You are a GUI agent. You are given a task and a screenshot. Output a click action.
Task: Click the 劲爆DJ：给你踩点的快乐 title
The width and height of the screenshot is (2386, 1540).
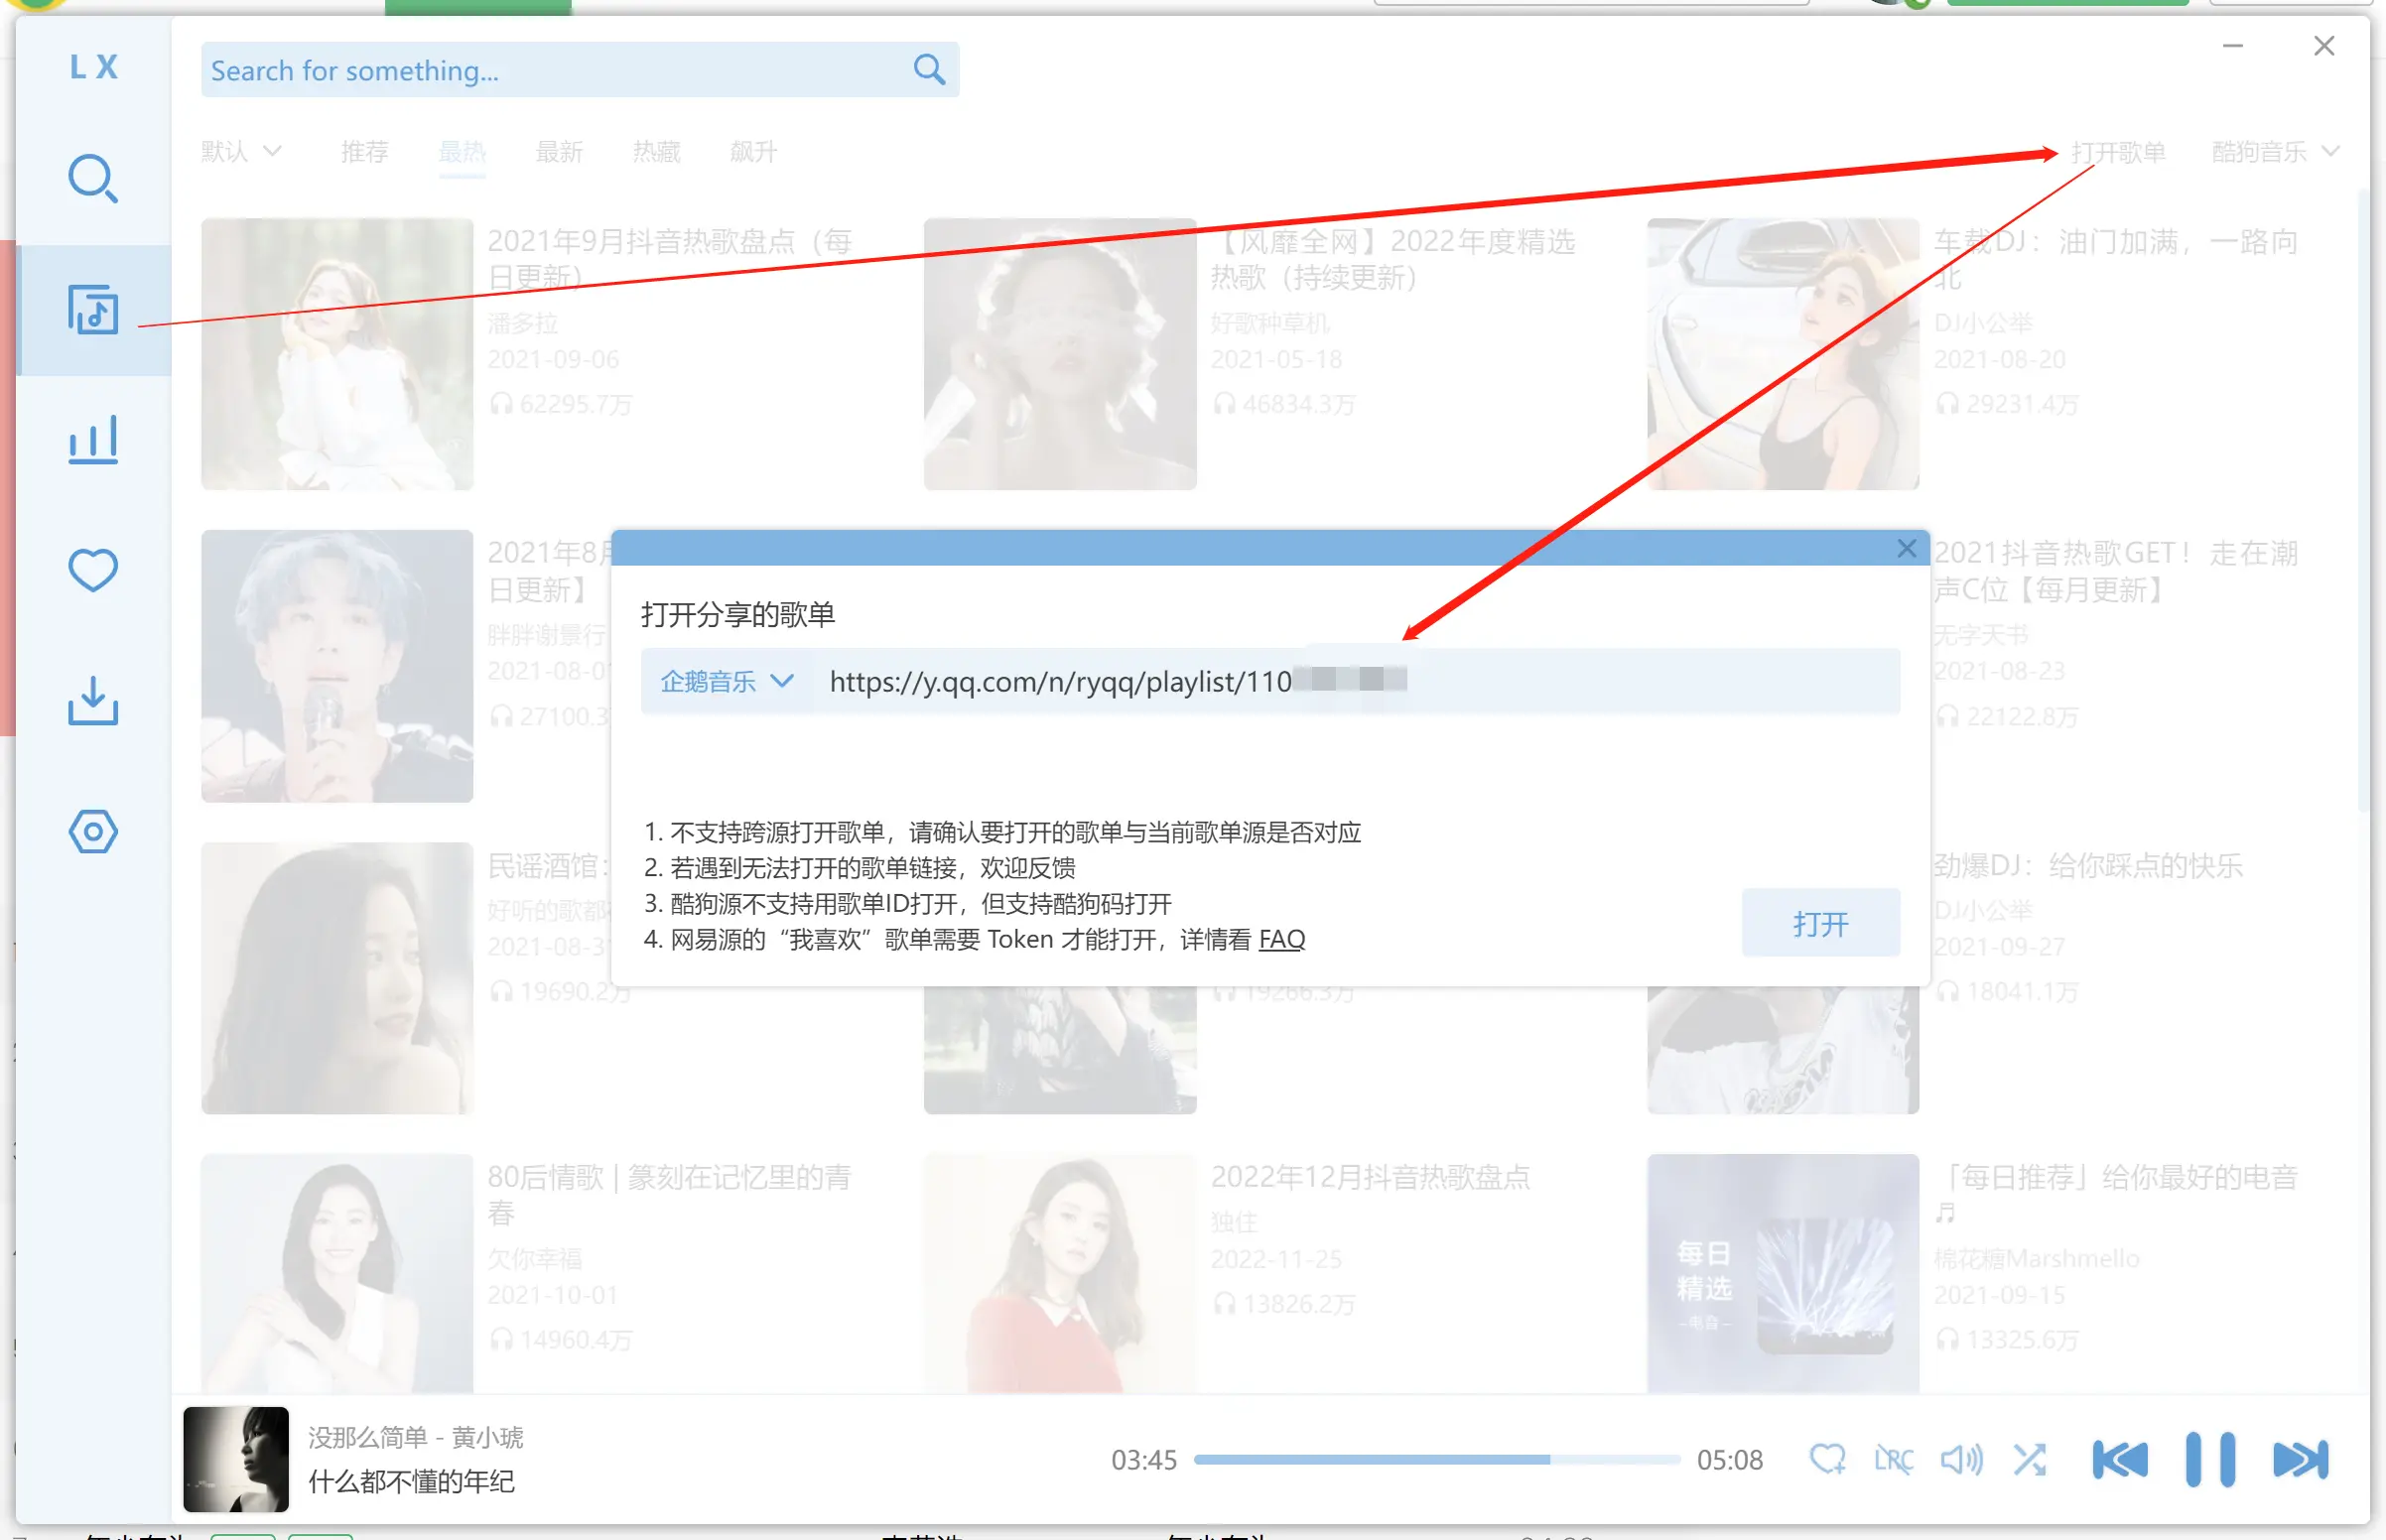pyautogui.click(x=2087, y=865)
